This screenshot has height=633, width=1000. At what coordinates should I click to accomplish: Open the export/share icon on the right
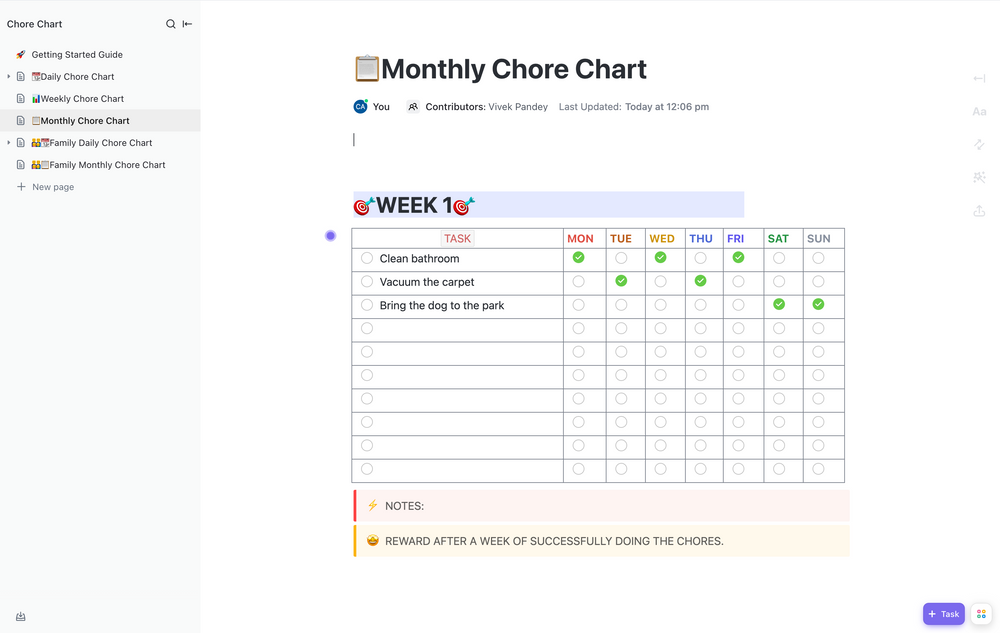(x=979, y=210)
